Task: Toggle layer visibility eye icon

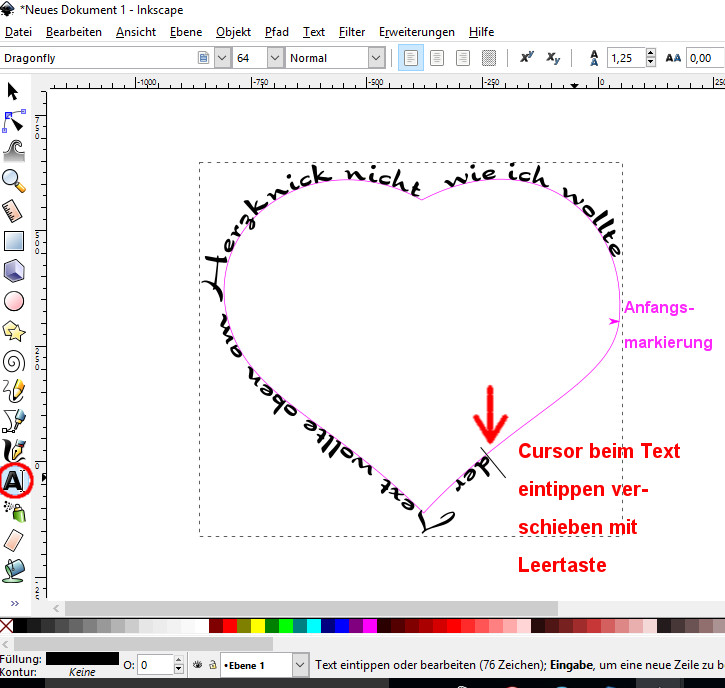Action: coord(198,665)
